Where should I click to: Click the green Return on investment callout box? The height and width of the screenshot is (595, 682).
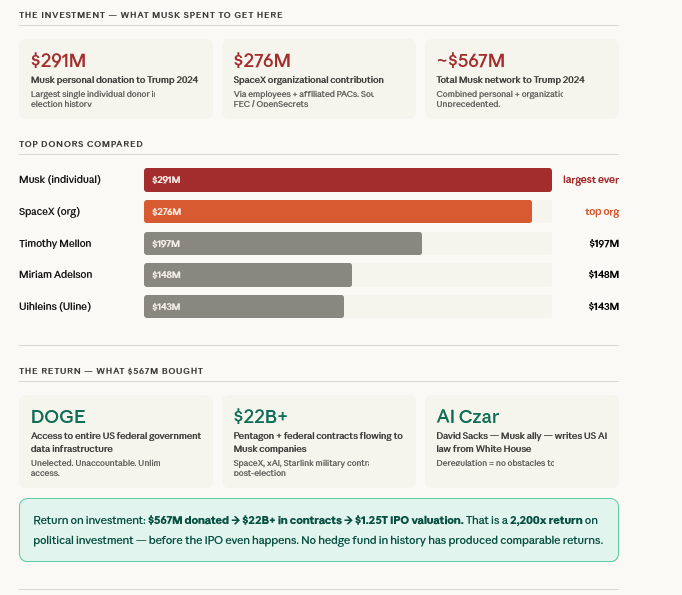(x=319, y=530)
